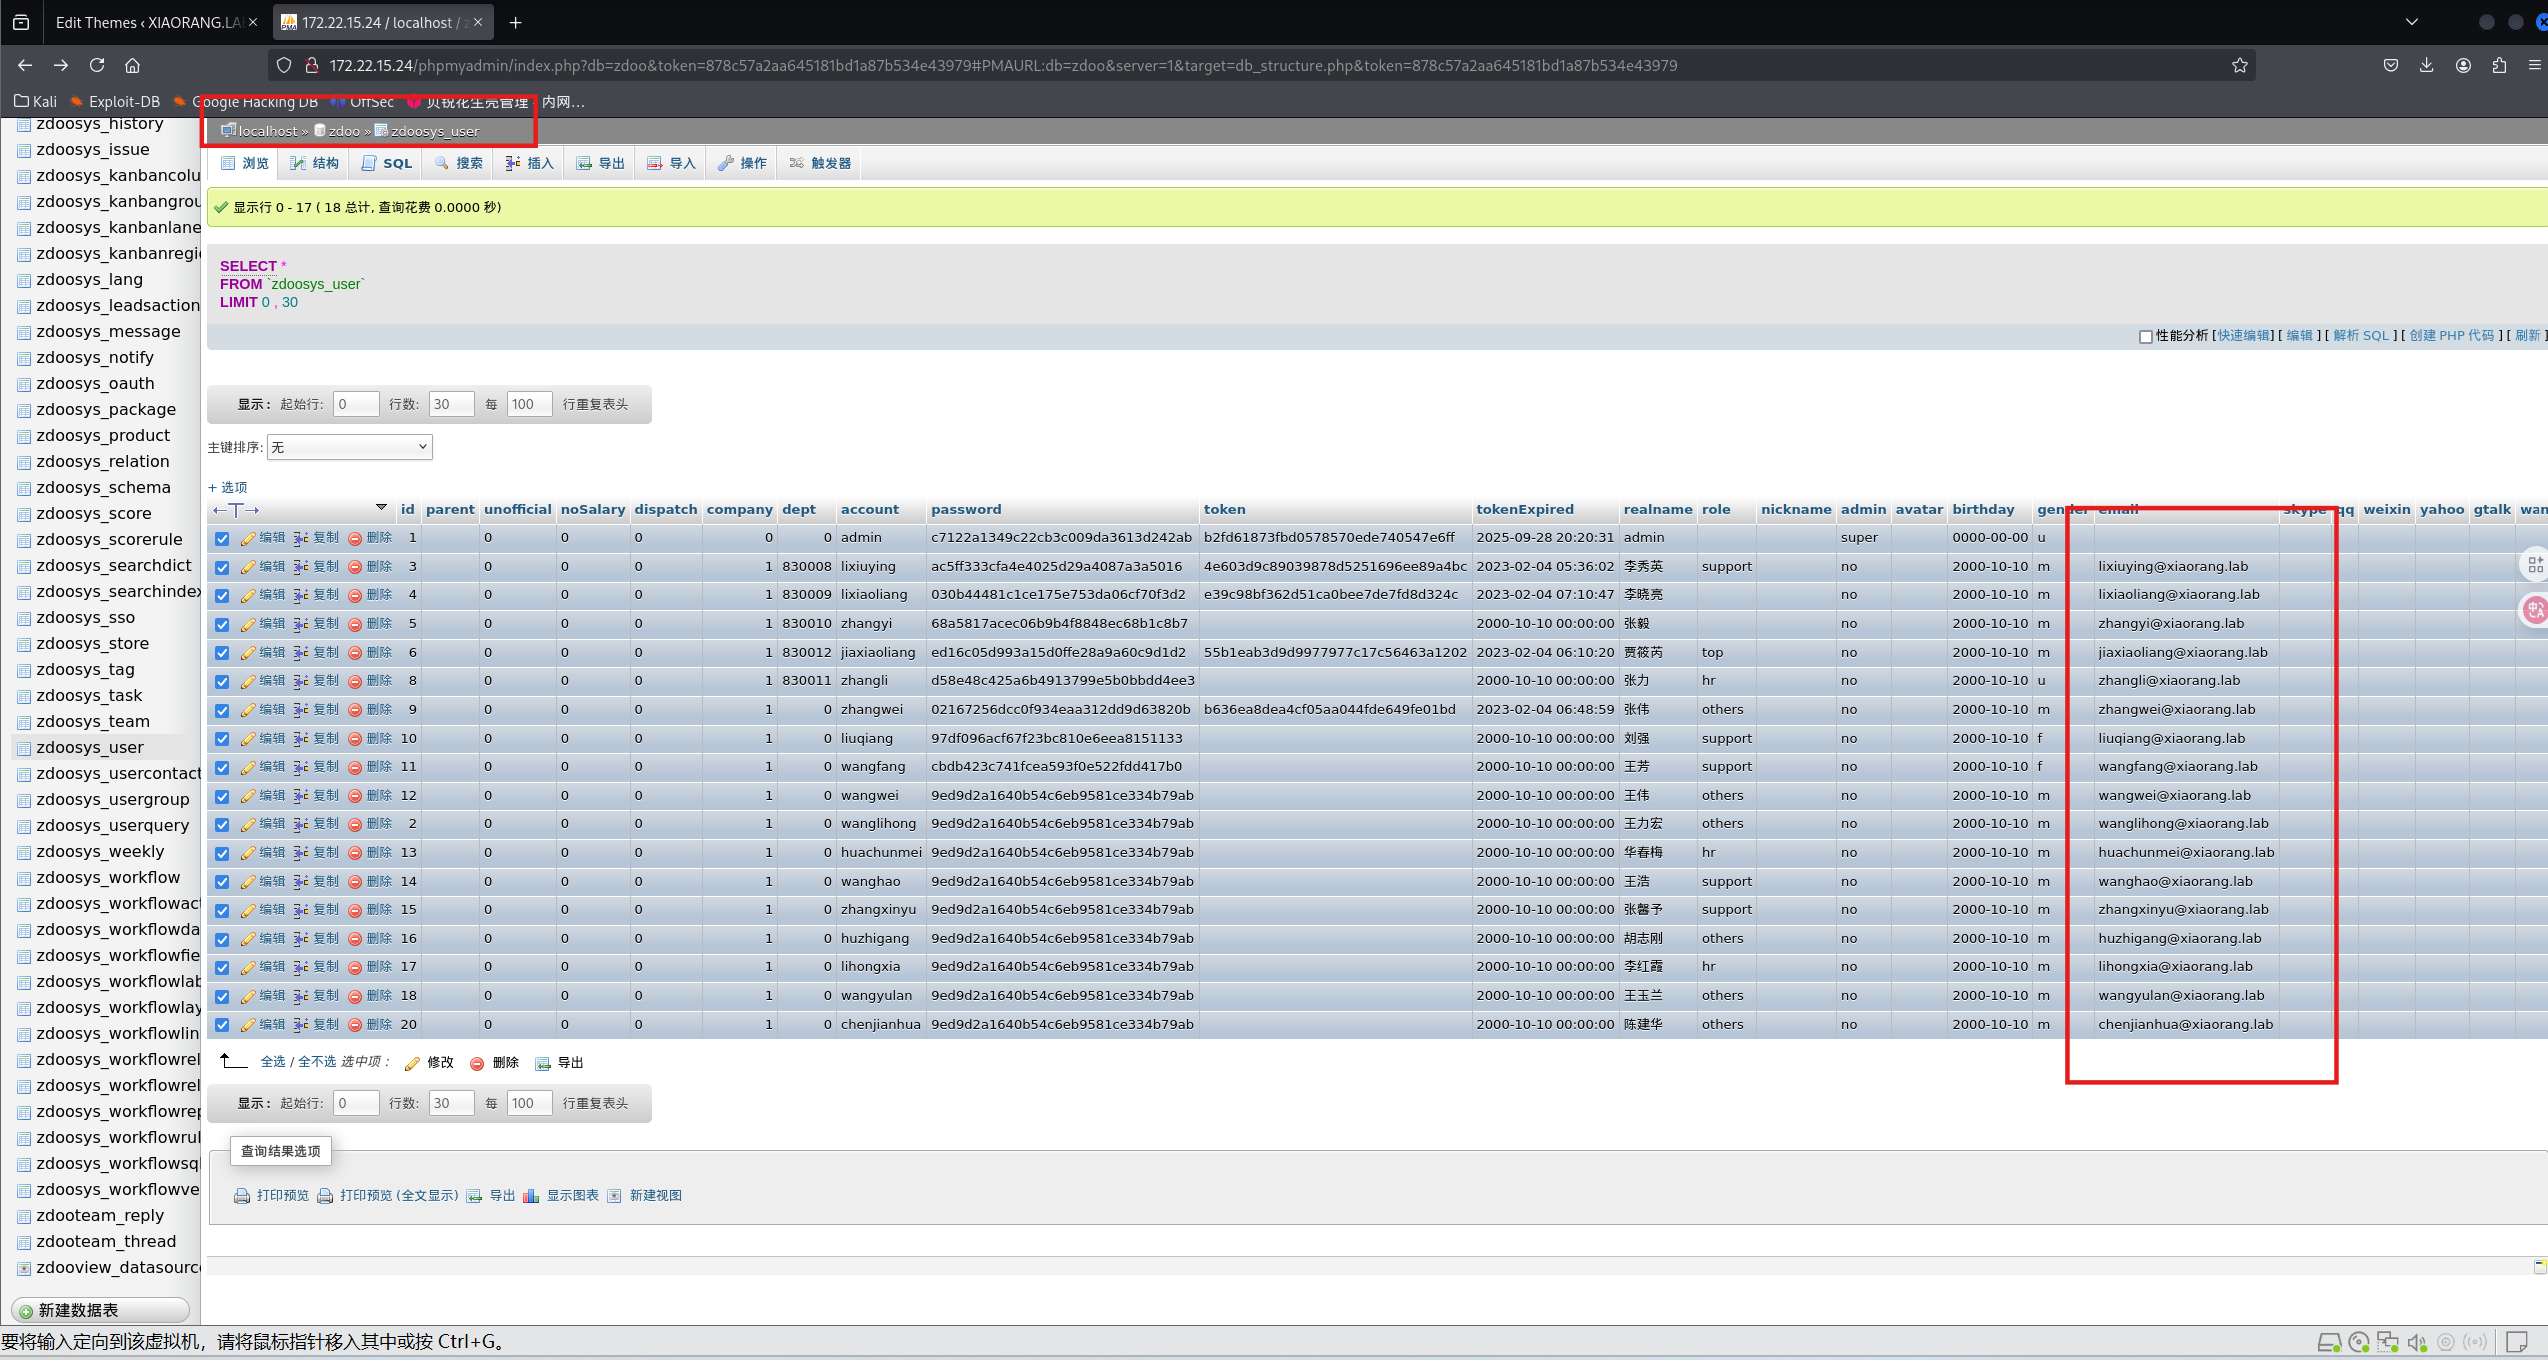Click the pencil edit icon for admin row
The height and width of the screenshot is (1360, 2548).
(248, 539)
